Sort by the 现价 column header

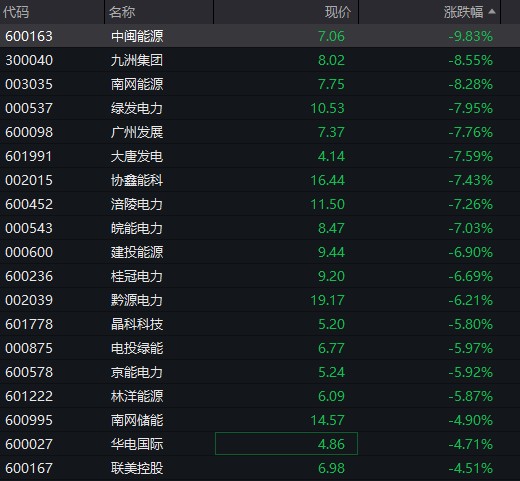338,12
